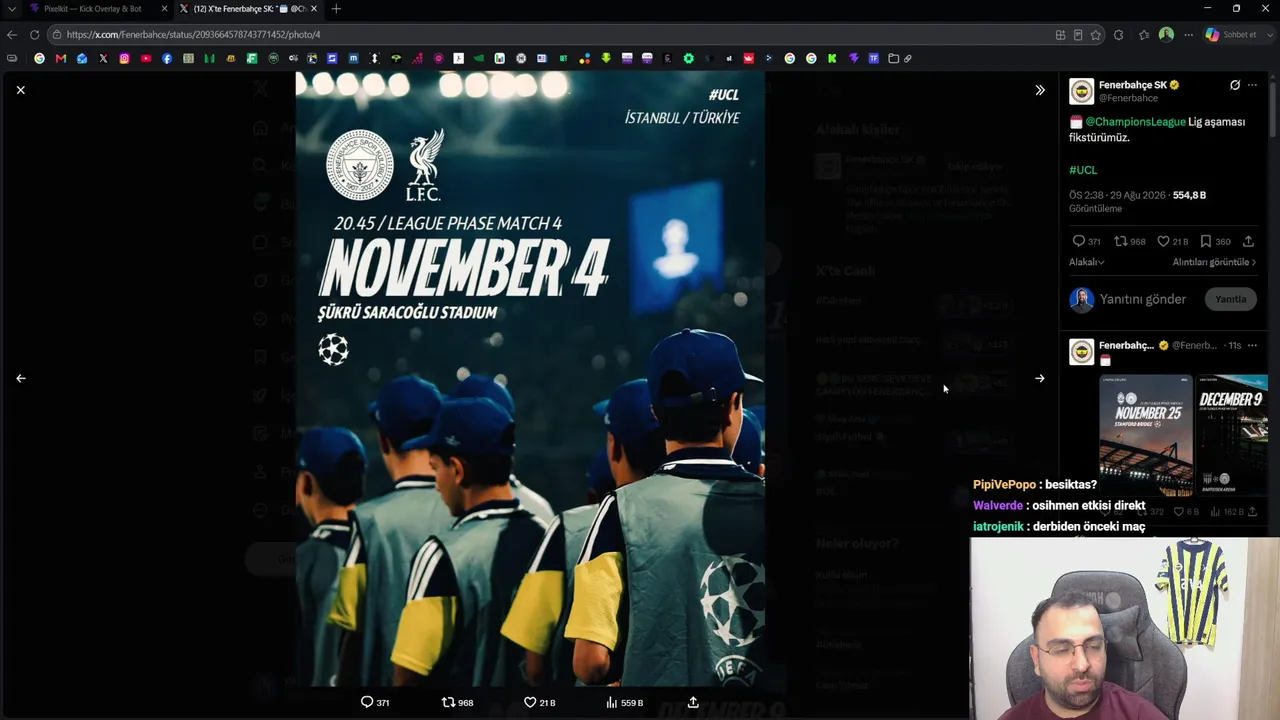Focus the Yanıtını gönder reply field
The image size is (1280, 720).
coord(1143,299)
